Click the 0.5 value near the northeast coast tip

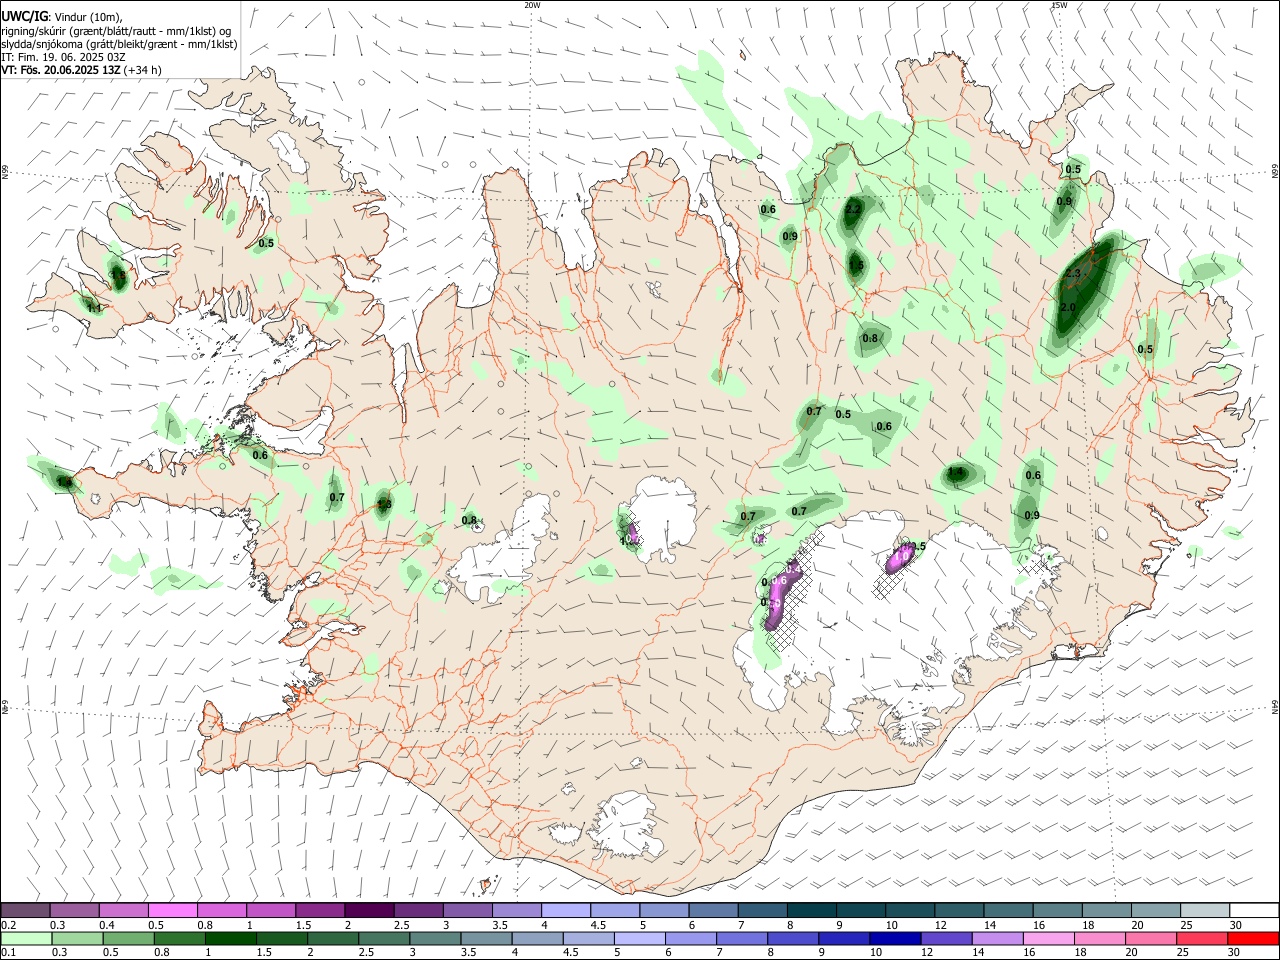(x=1073, y=169)
